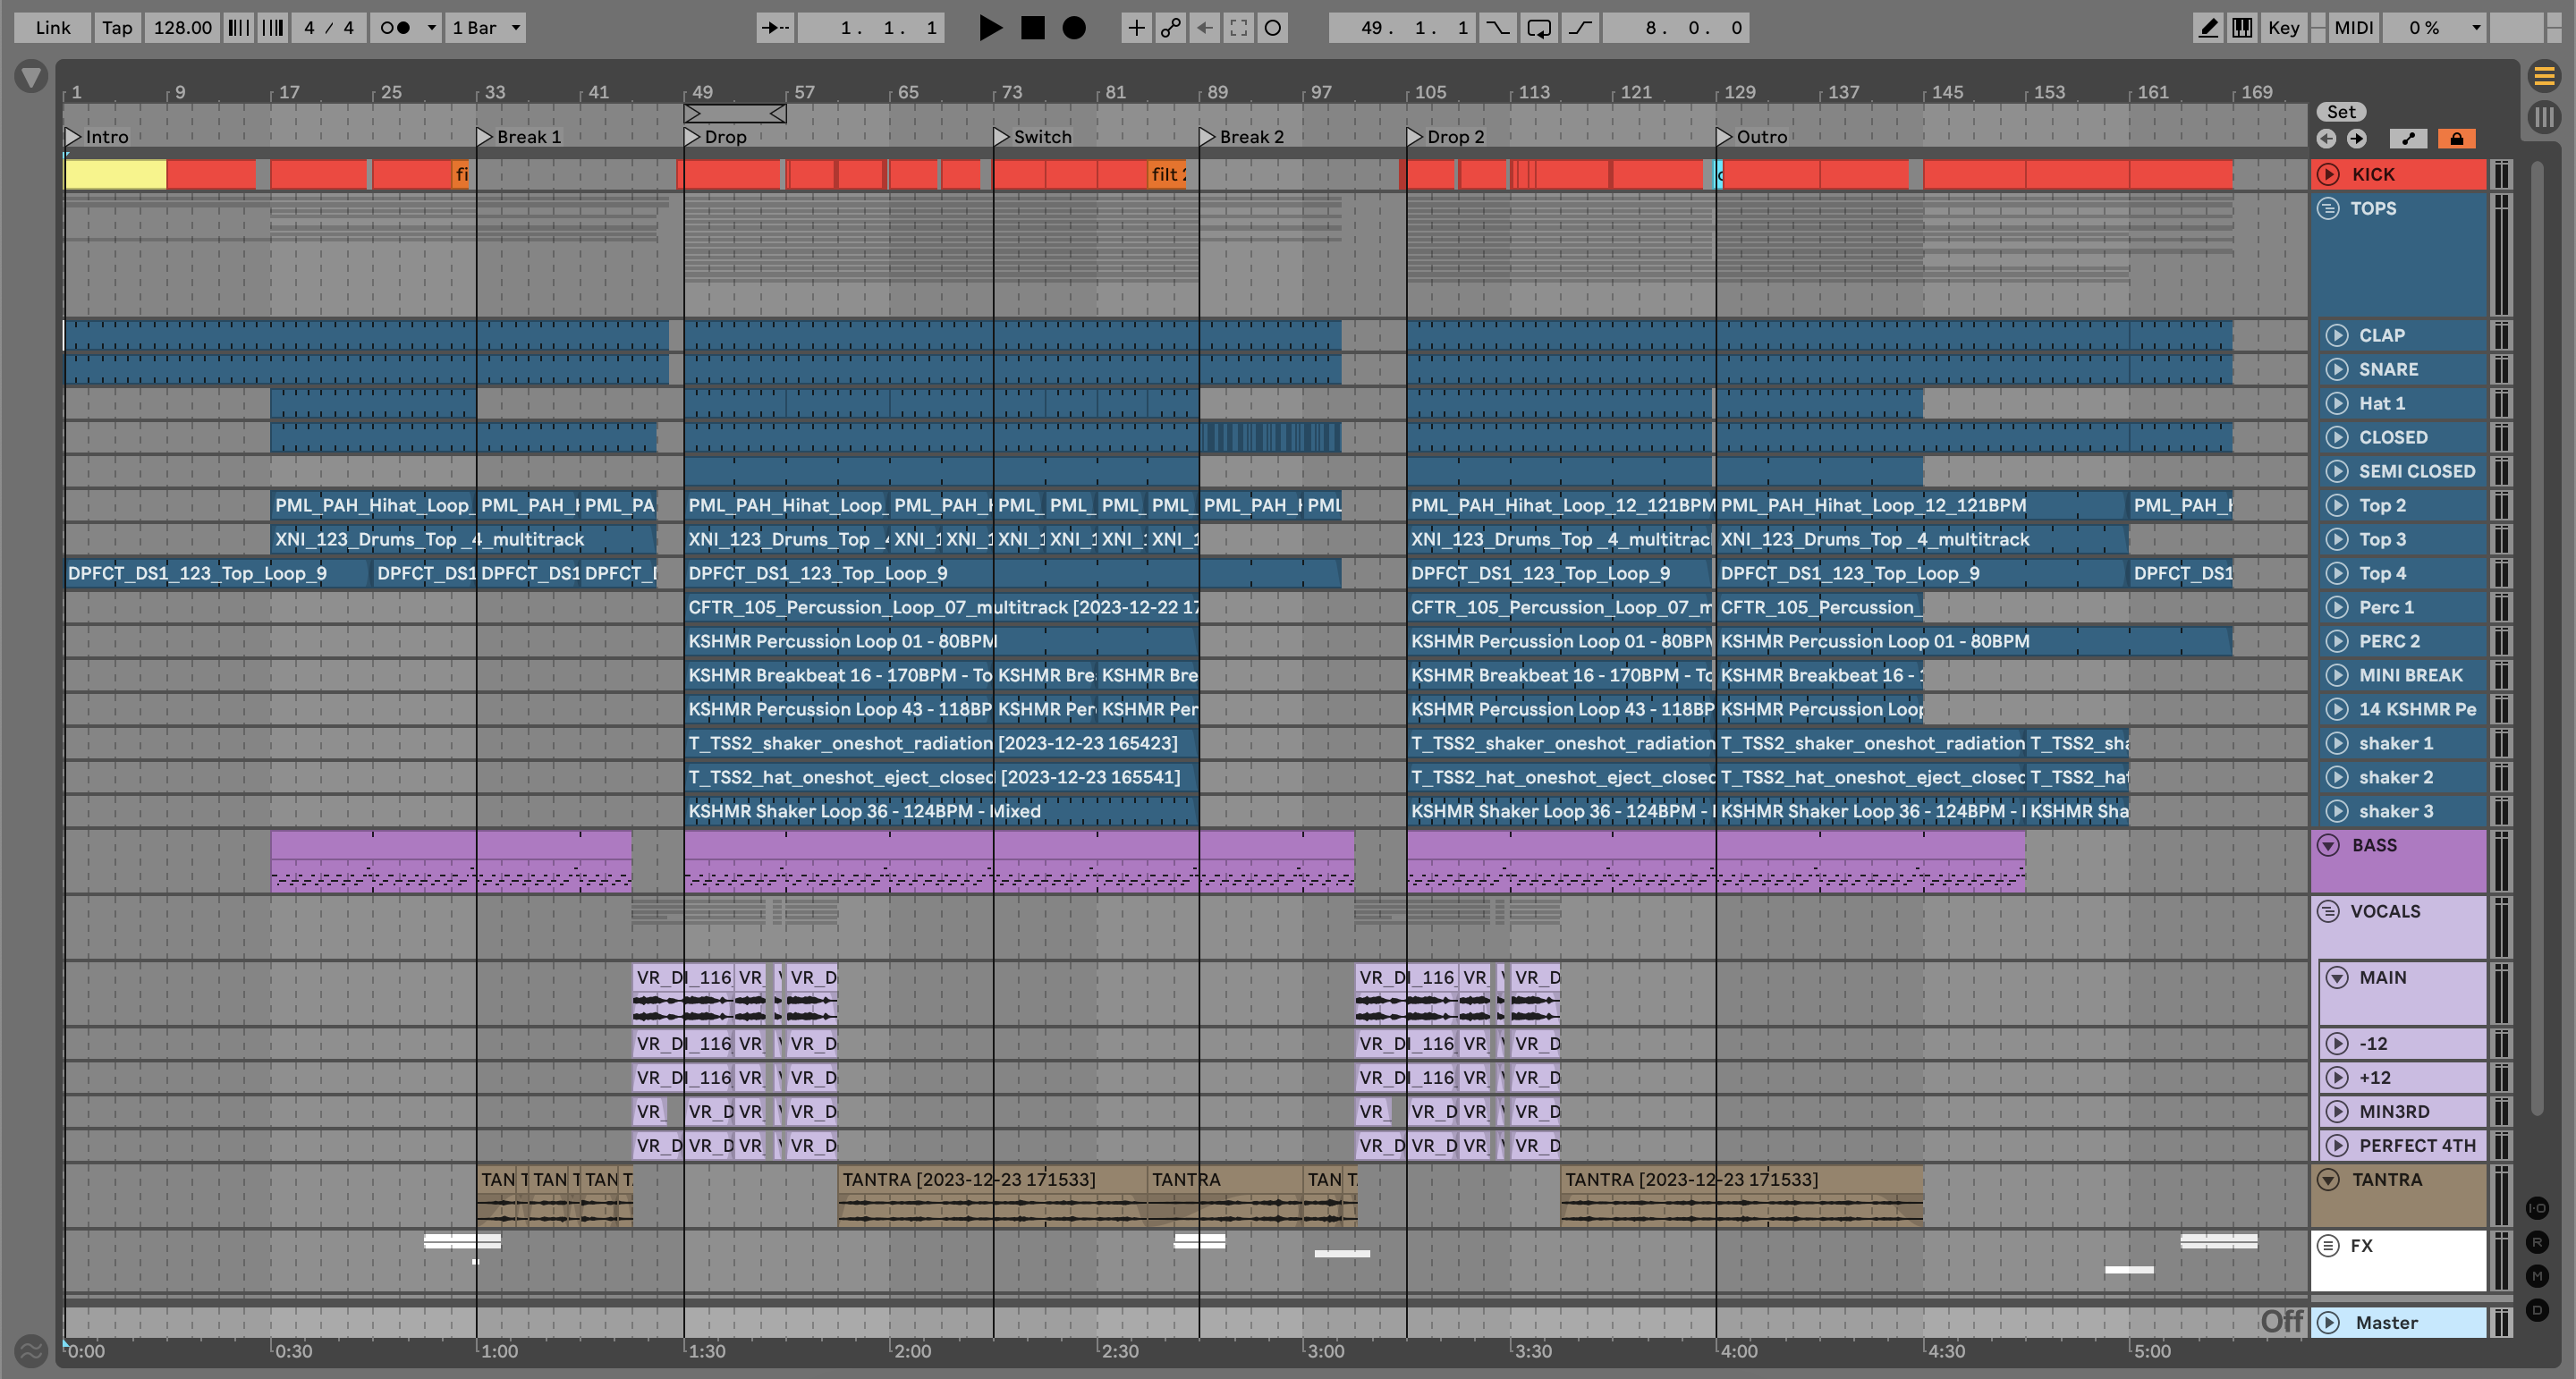Toggle the Automation Mode button
Viewport: 2576px width, 1379px height.
[2408, 139]
